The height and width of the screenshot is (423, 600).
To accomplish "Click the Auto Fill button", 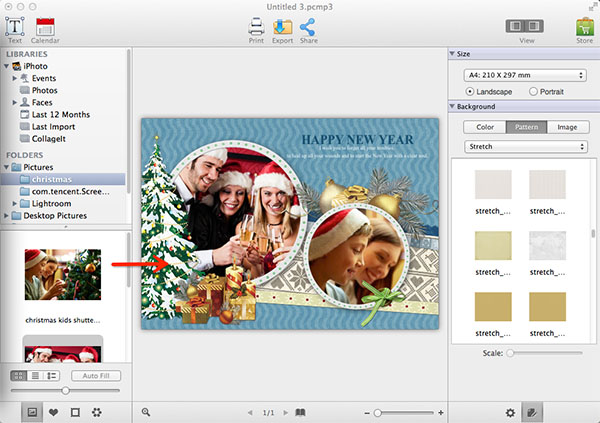I will click(x=96, y=376).
